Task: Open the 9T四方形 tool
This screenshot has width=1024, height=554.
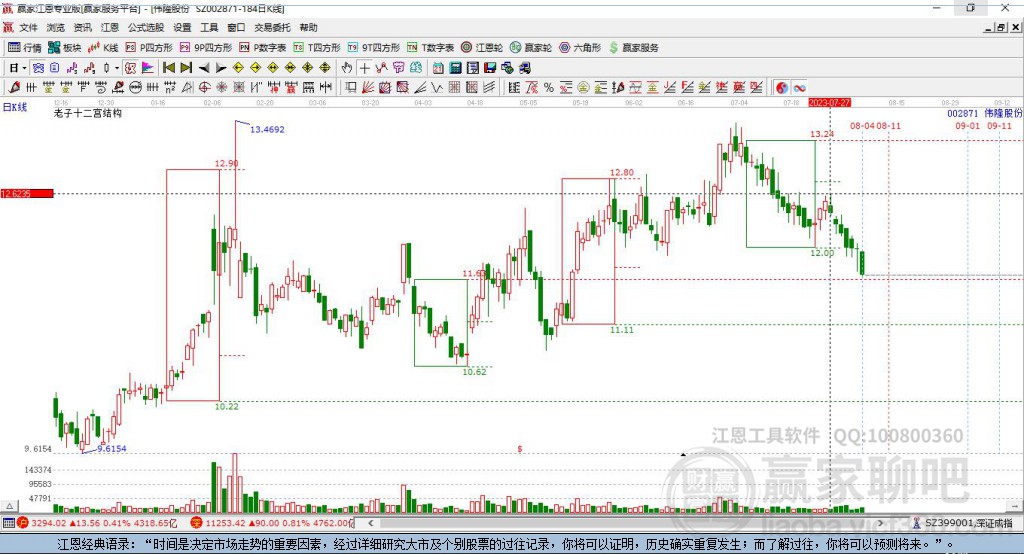Action: click(x=374, y=48)
